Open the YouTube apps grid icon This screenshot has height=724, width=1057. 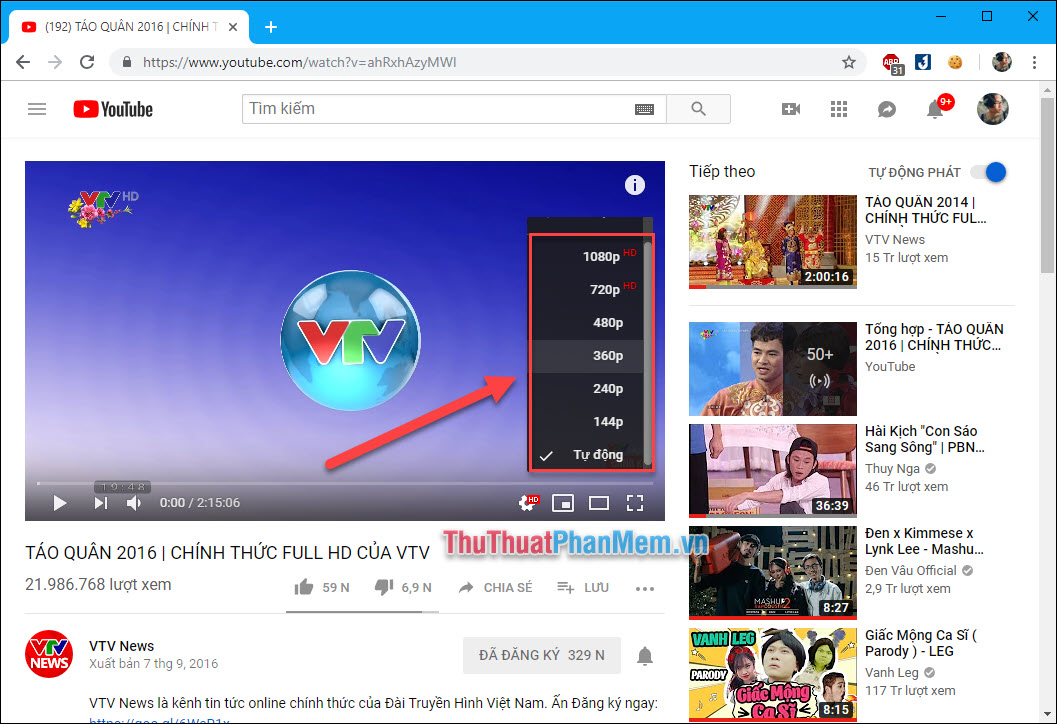(838, 109)
